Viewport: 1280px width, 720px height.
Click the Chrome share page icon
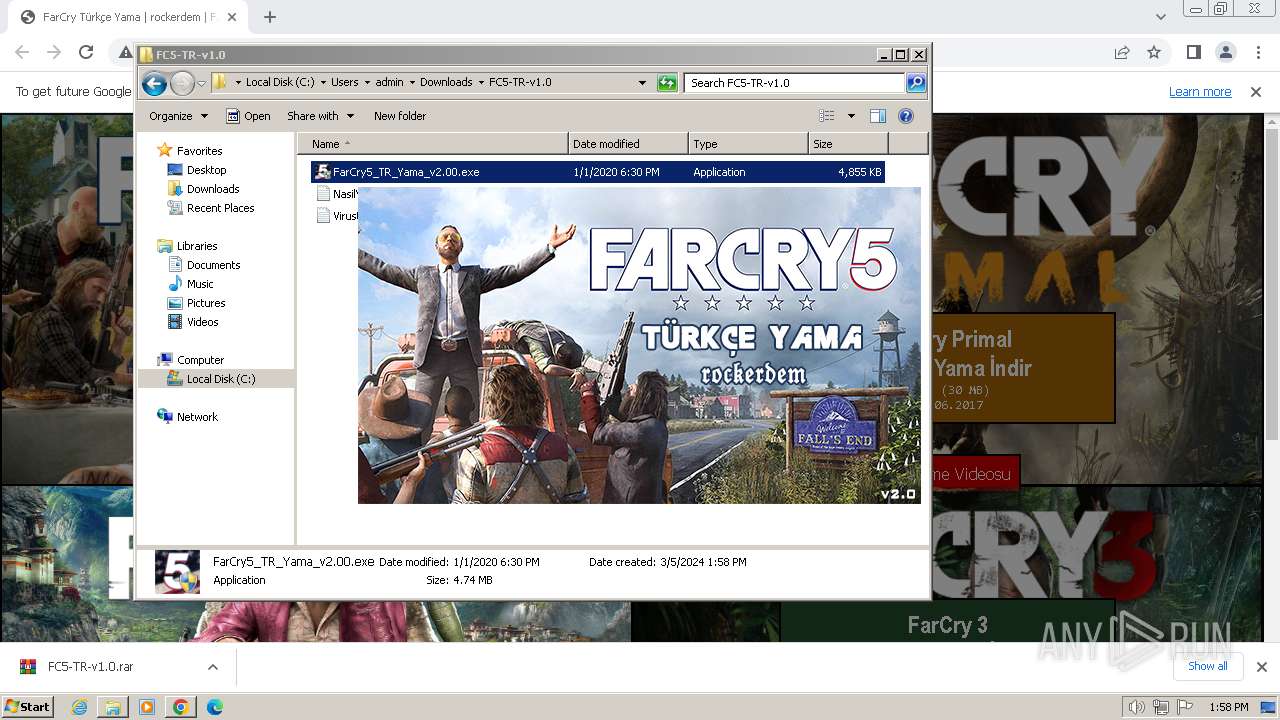pyautogui.click(x=1122, y=53)
